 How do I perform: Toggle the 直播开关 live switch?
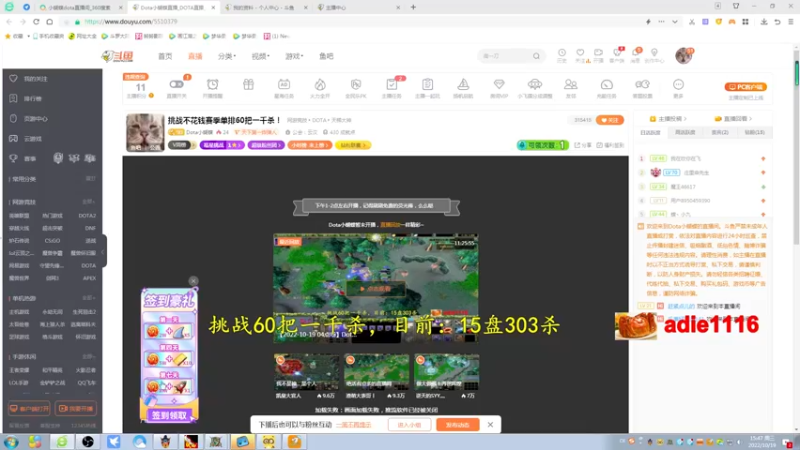[x=177, y=87]
